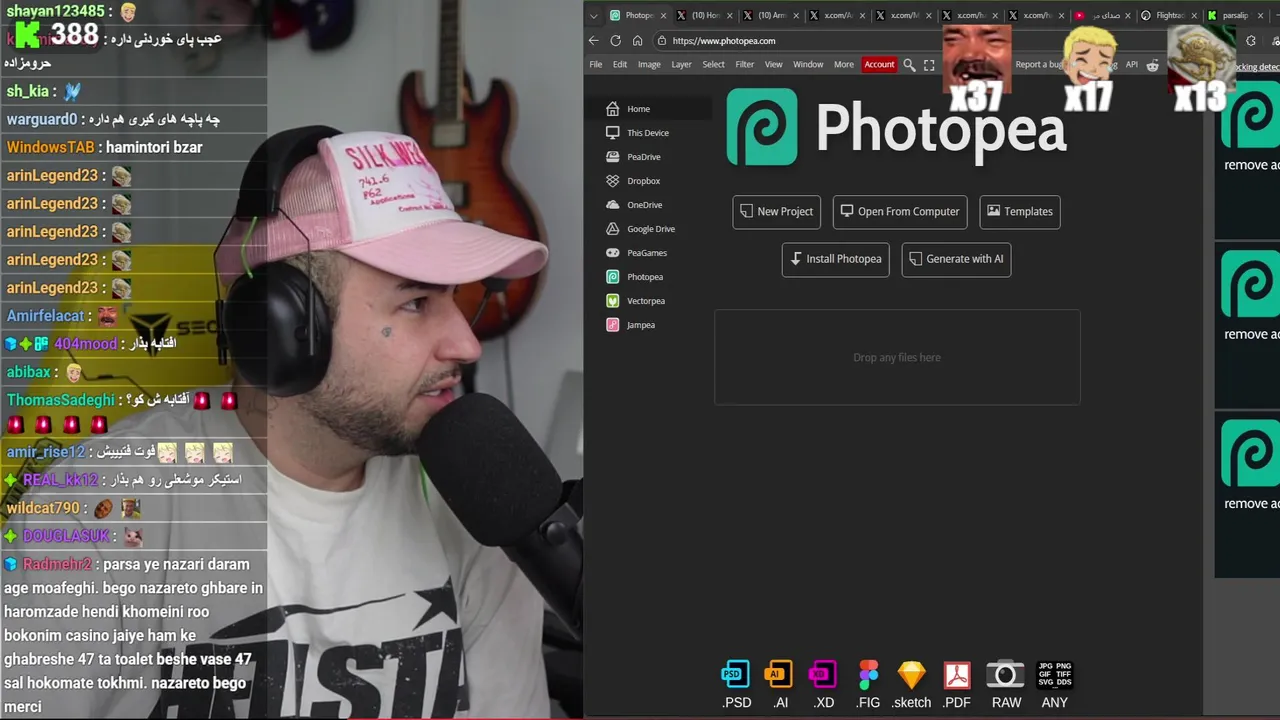
Task: Click the .sketch format icon
Action: [912, 676]
